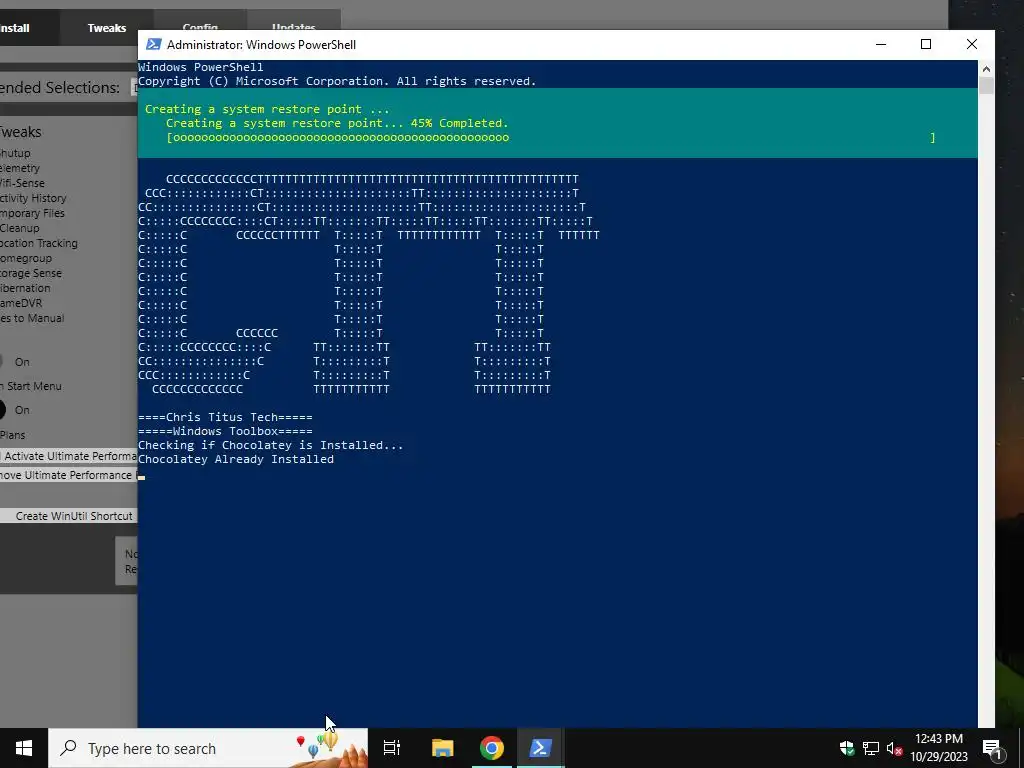This screenshot has height=768, width=1024.
Task: Open Google Chrome from the taskbar
Action: pos(492,748)
